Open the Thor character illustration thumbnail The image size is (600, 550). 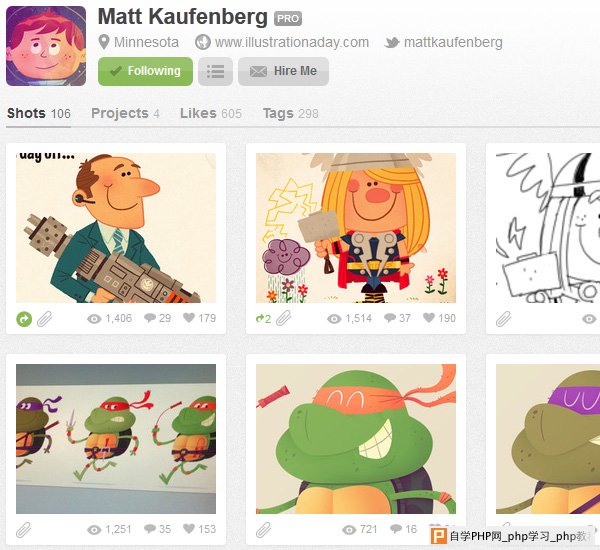click(x=356, y=228)
